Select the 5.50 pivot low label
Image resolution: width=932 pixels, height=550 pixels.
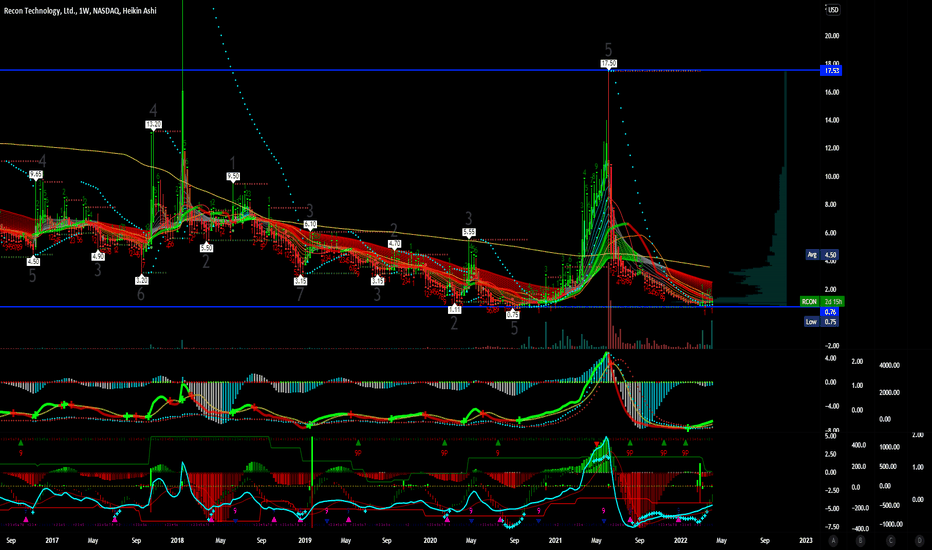206,247
